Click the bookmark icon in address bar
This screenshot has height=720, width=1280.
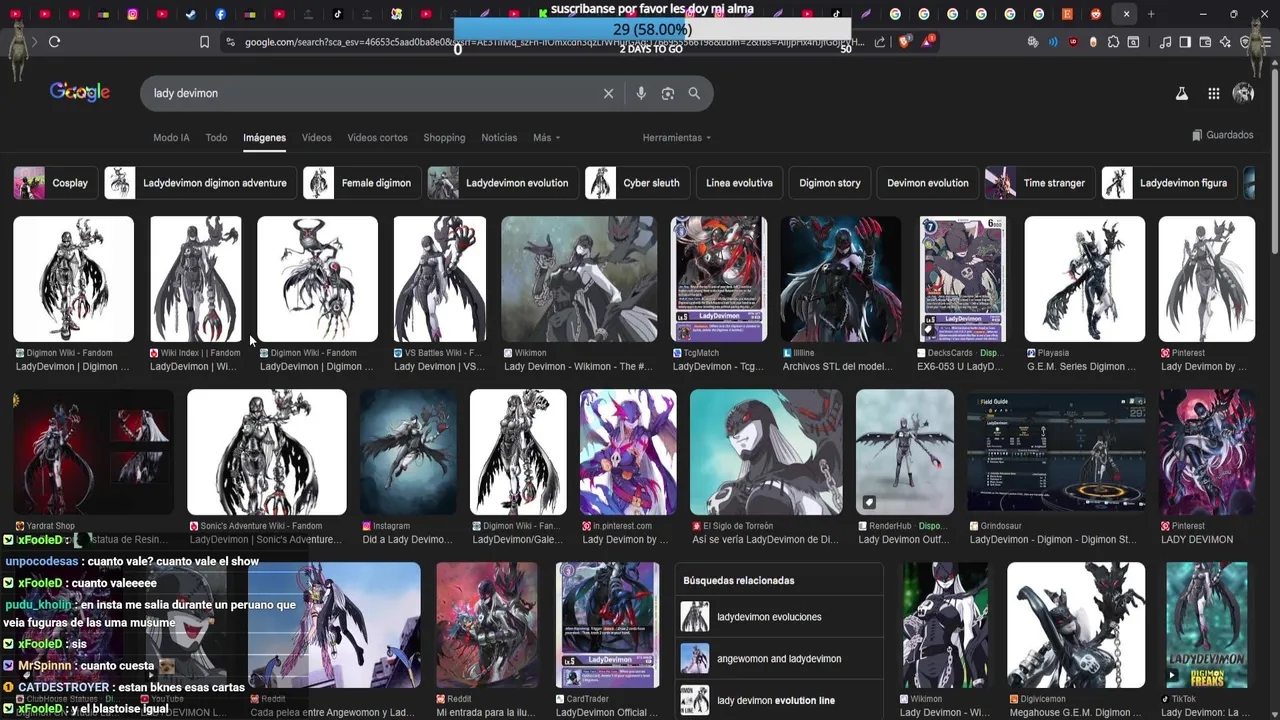(204, 42)
